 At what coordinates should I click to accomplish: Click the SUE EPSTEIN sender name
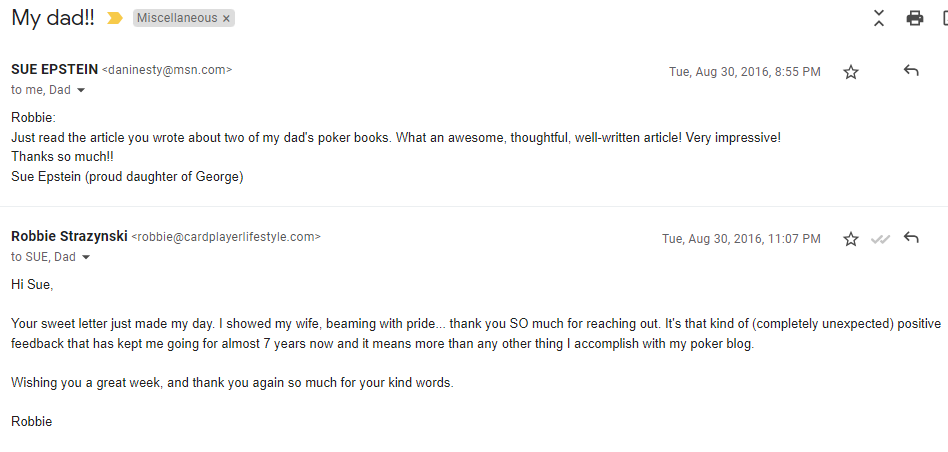[54, 69]
